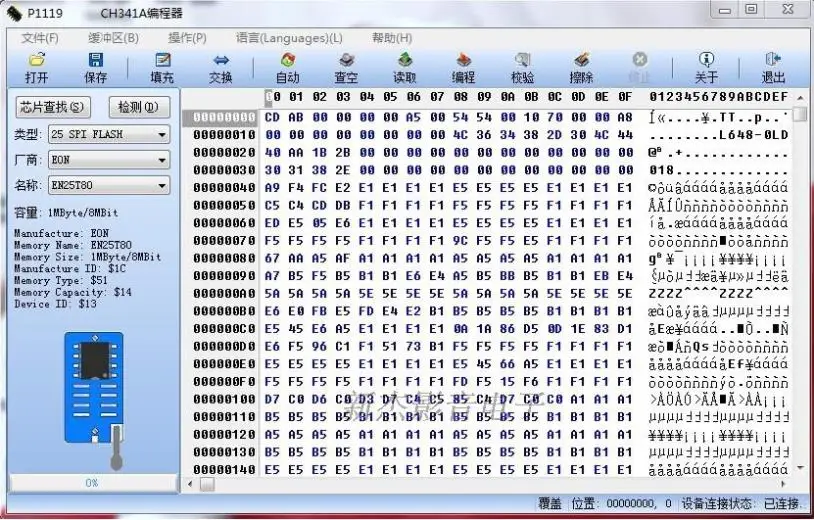Screen dimensions: 814x520
Task: Click the Memory Capacity: $14 line
Action: coord(73,292)
